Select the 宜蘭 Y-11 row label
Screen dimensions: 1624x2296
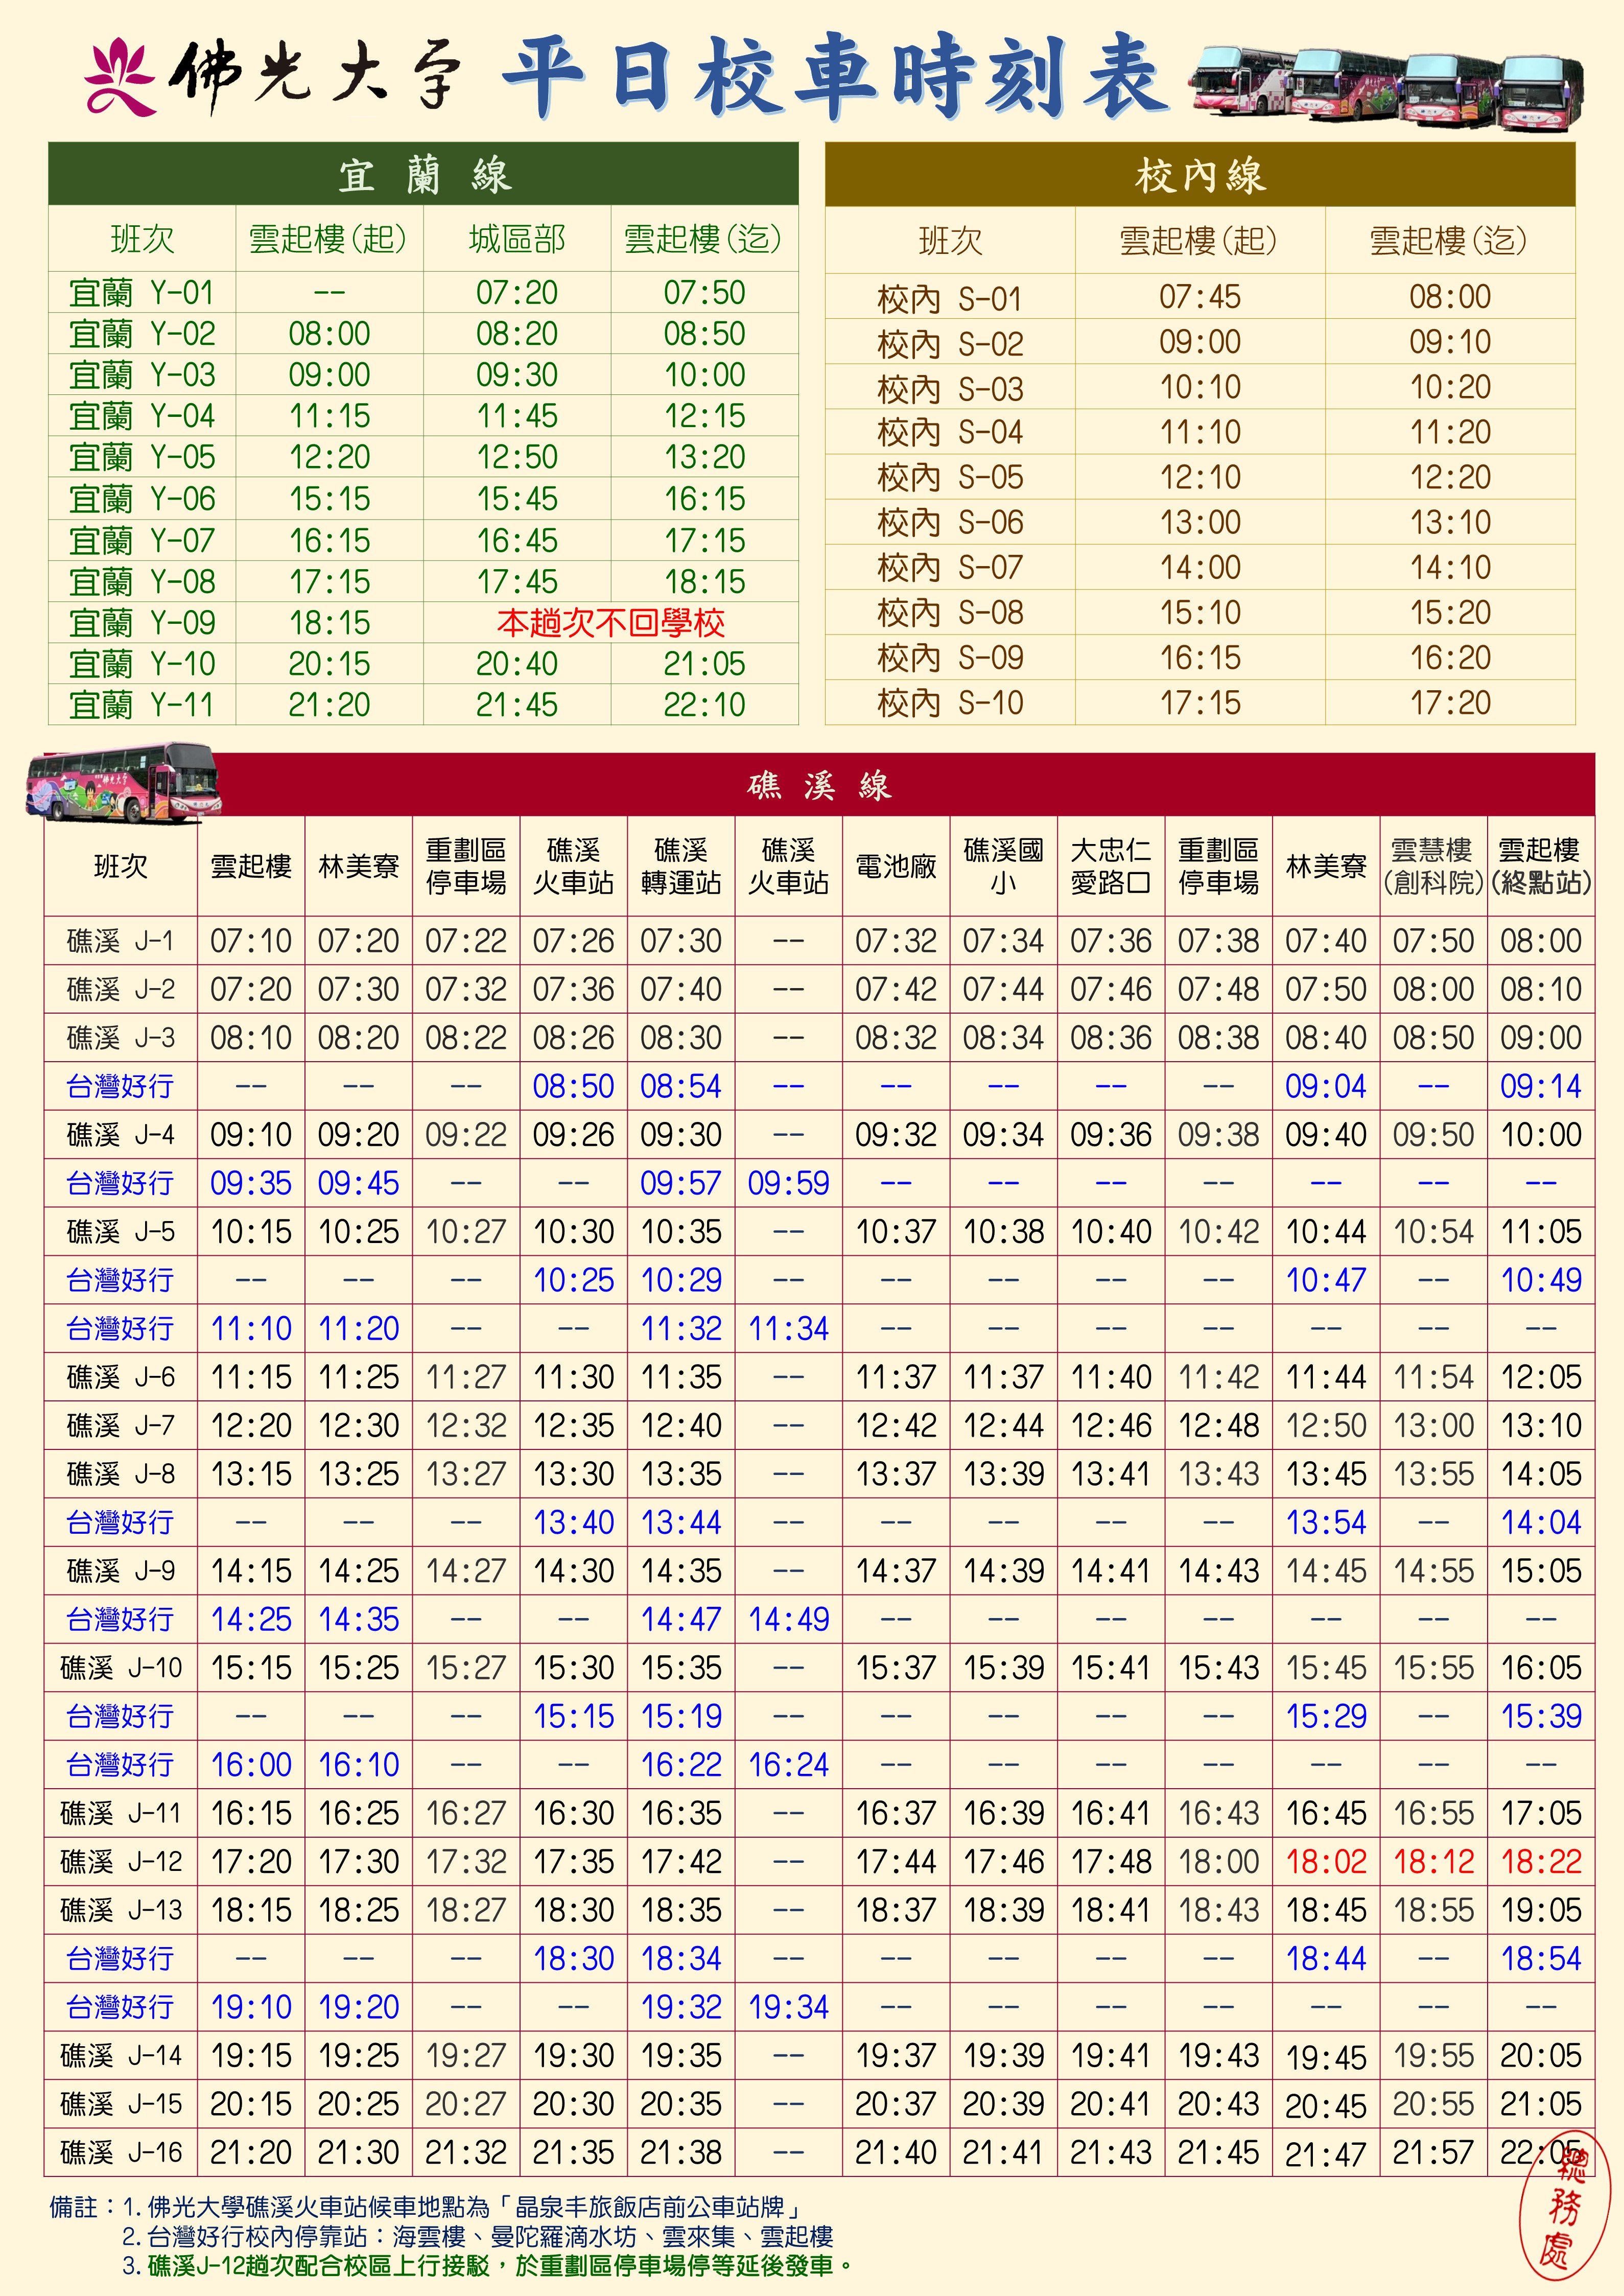click(x=142, y=705)
